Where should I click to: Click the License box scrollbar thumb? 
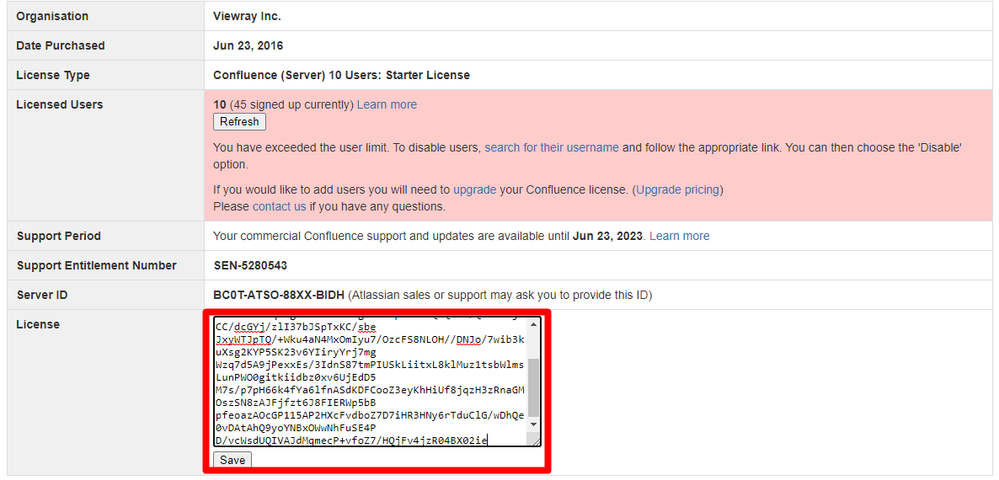click(533, 390)
